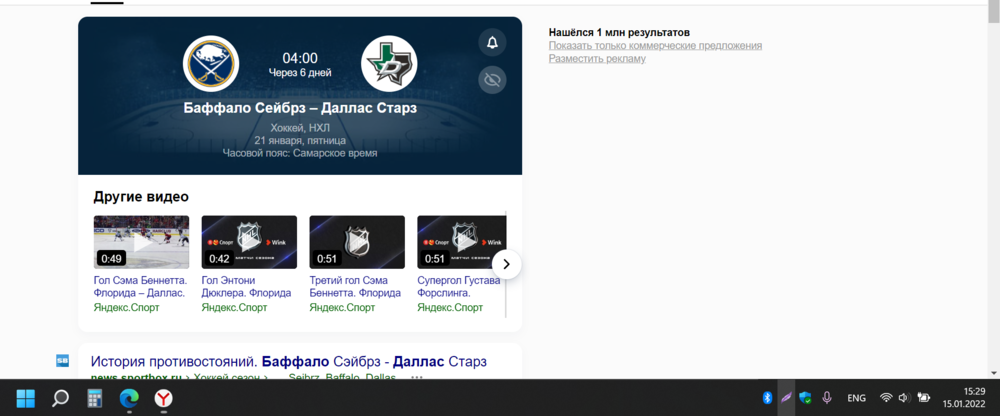Click the match time 04:00
This screenshot has height=416, width=1000.
[x=300, y=58]
